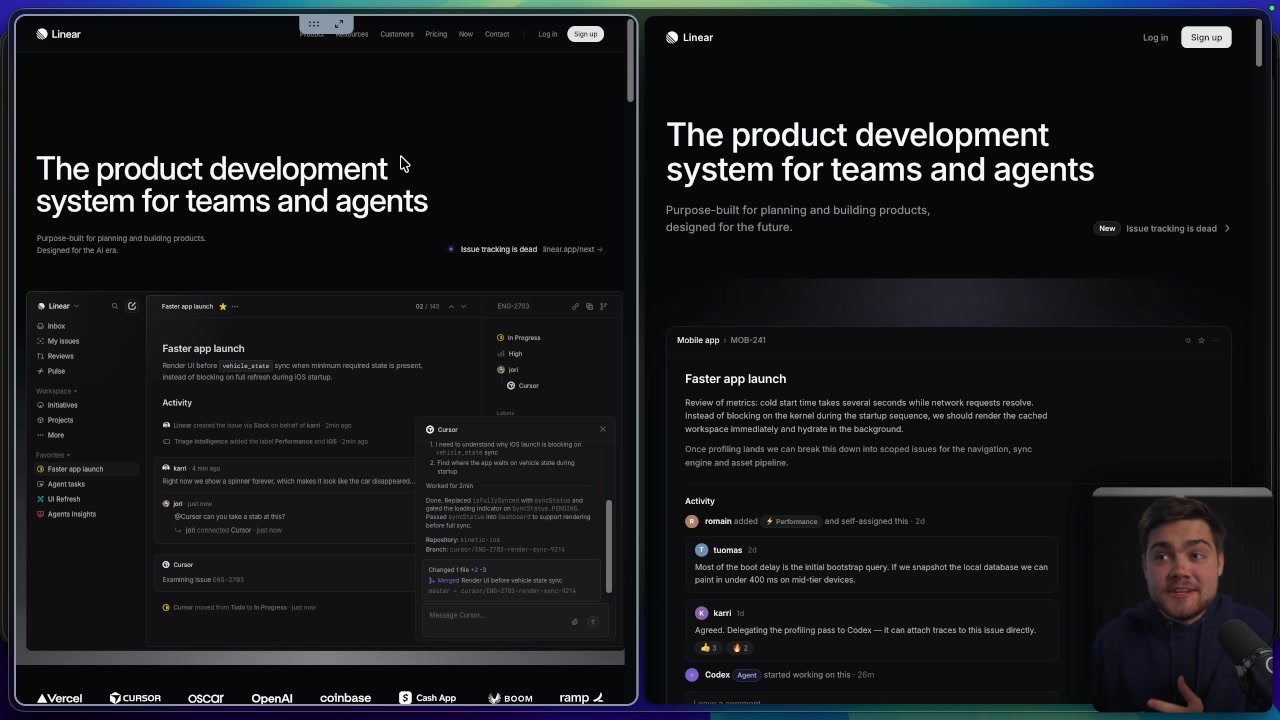
Task: Open Customers in left window nav
Action: (x=396, y=34)
